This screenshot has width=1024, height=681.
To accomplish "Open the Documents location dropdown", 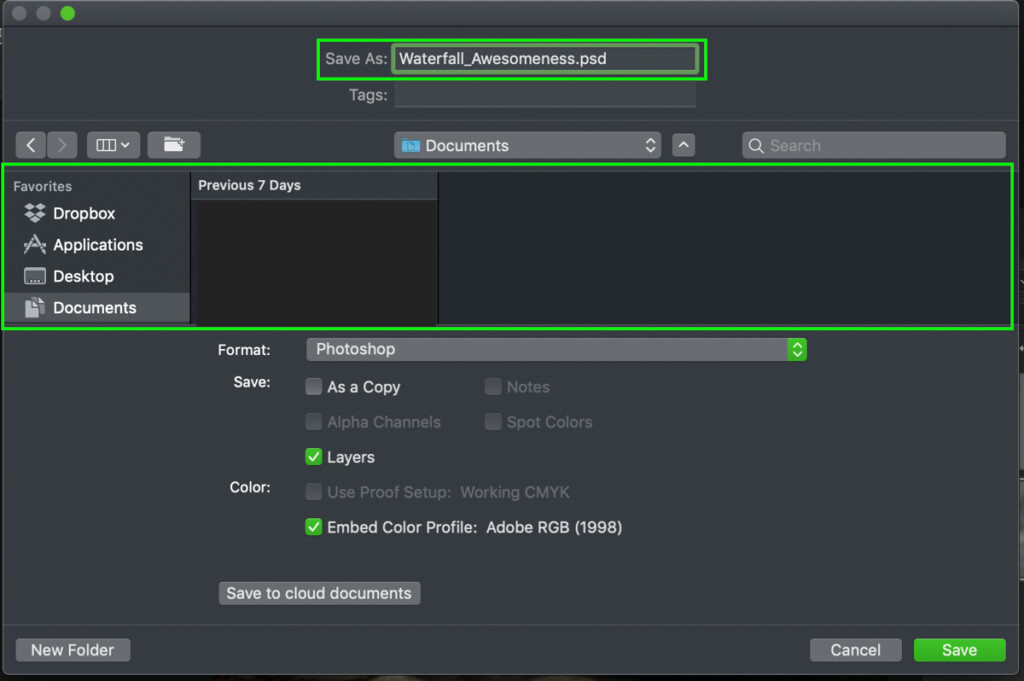I will click(x=528, y=145).
